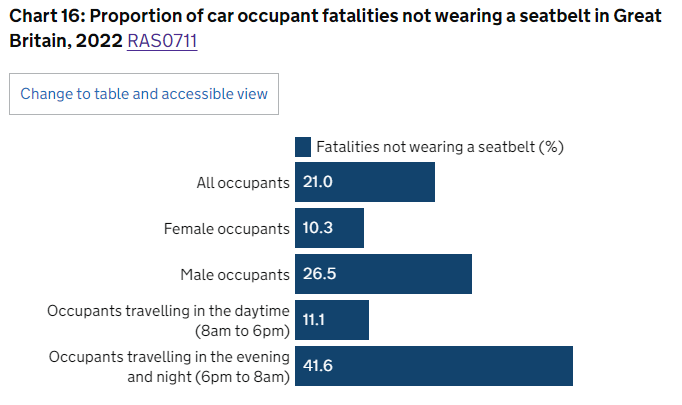Image resolution: width=682 pixels, height=405 pixels.
Task: Click the dark blue legend color square
Action: 303,147
